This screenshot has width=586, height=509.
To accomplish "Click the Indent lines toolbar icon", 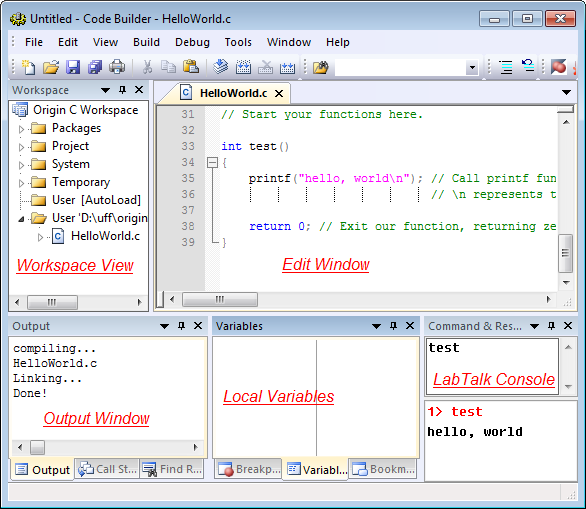I will [x=506, y=67].
